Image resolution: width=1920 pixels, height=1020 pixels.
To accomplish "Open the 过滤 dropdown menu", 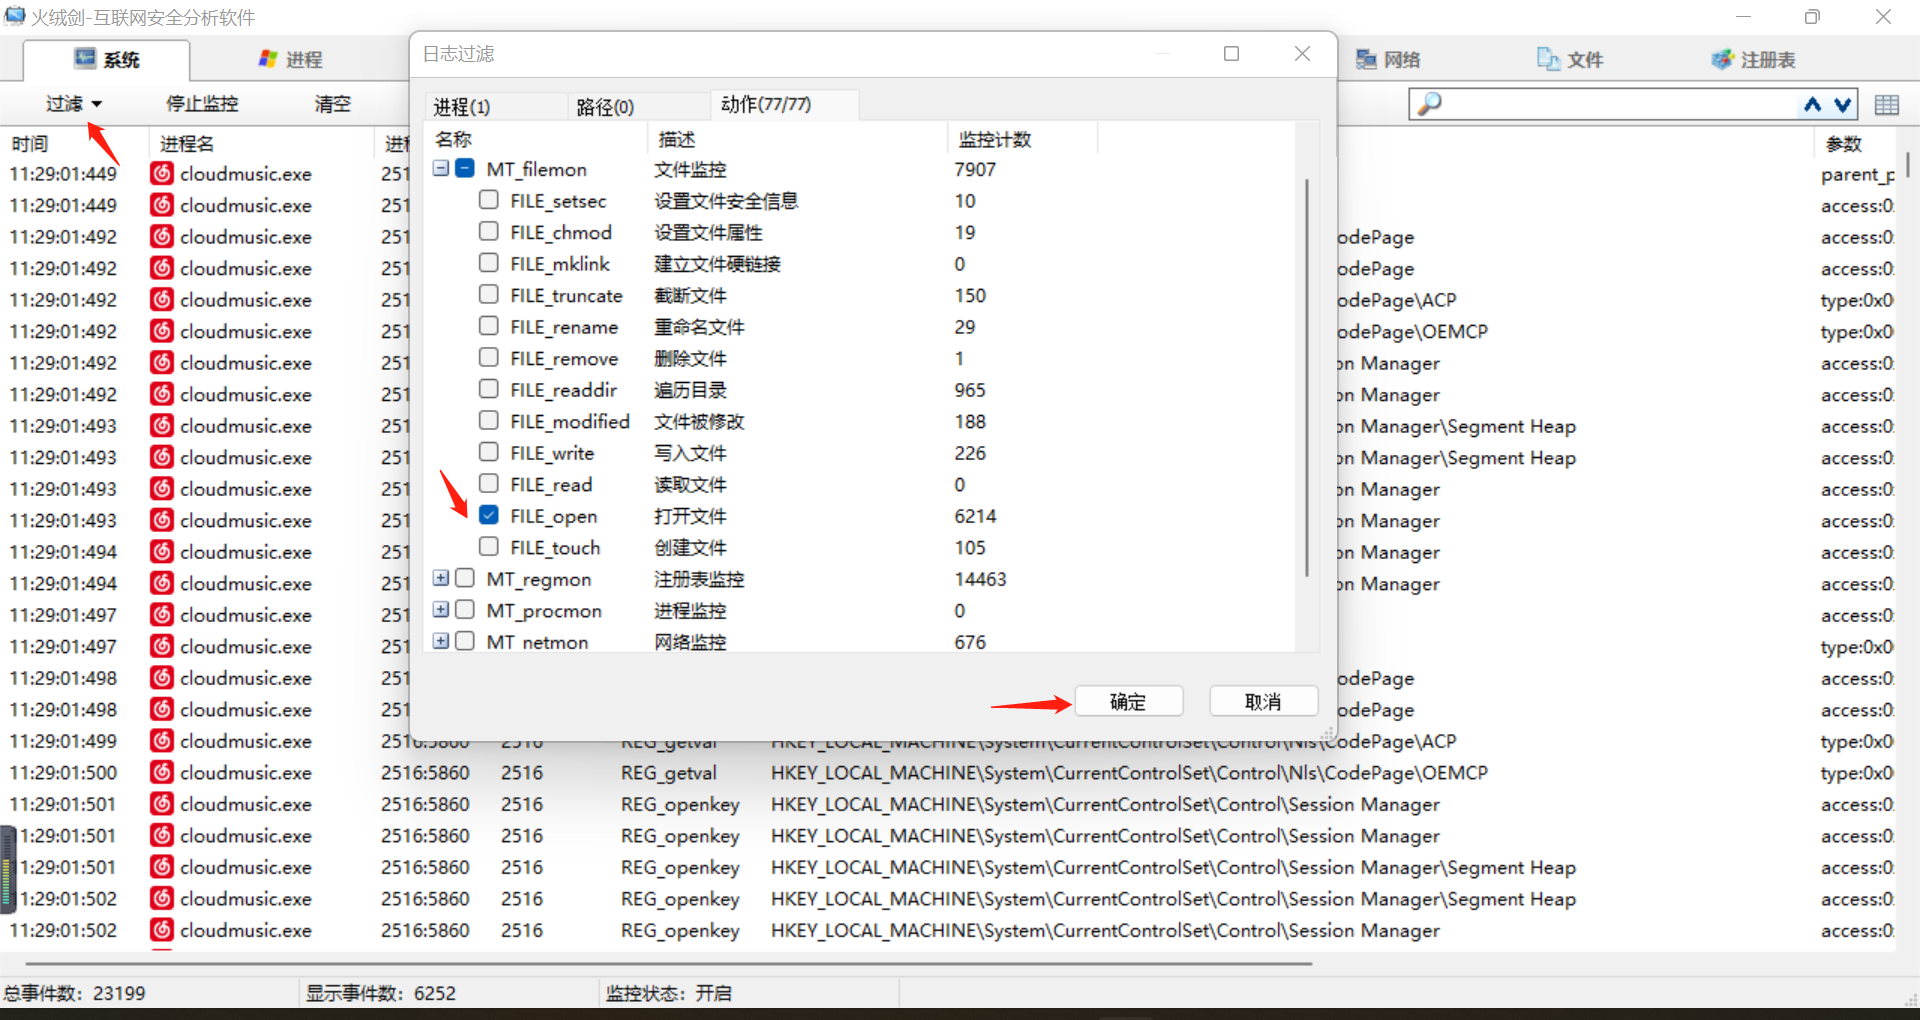I will point(74,104).
